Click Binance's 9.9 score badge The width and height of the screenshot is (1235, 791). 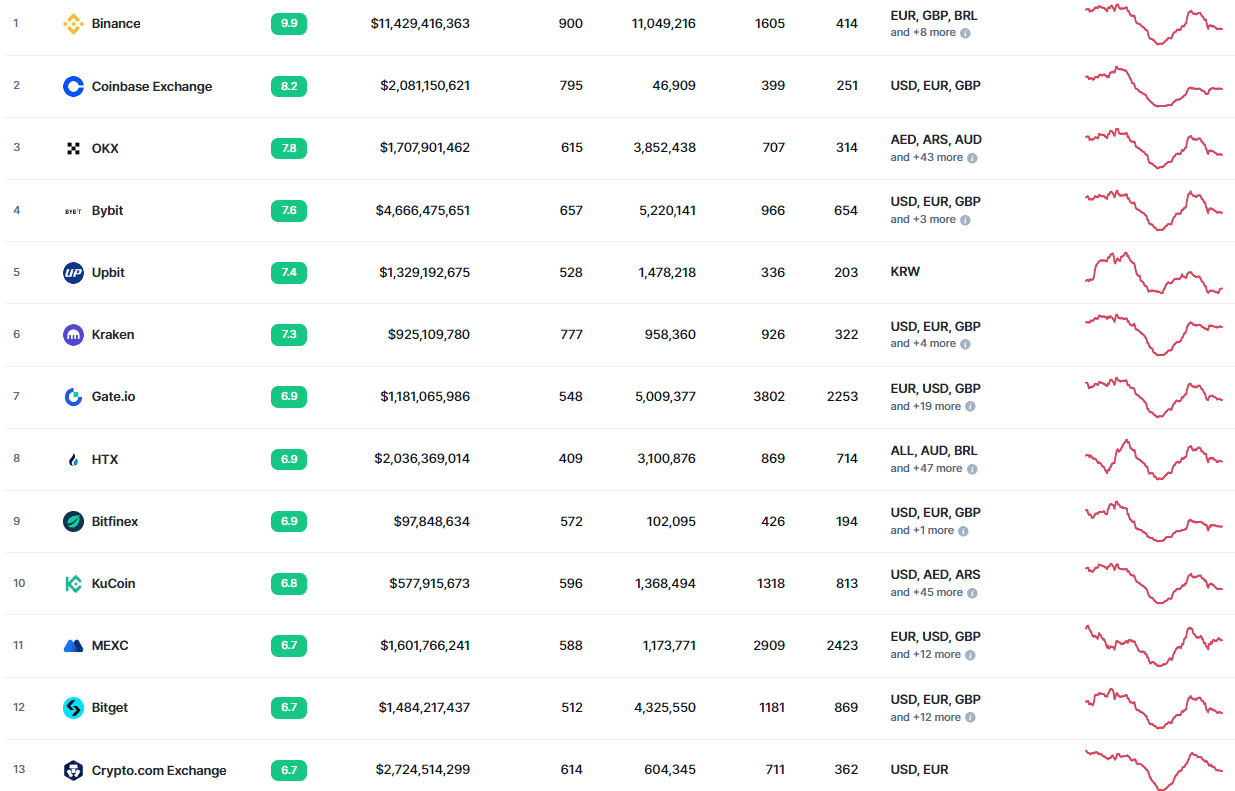tap(289, 23)
